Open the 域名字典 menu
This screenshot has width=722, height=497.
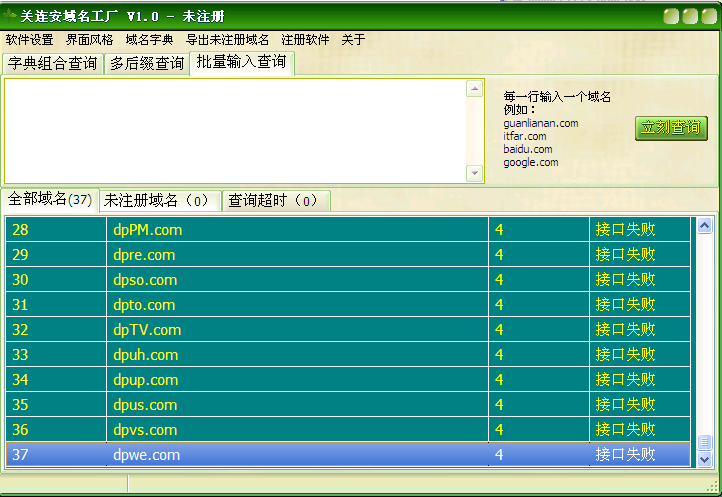click(x=149, y=40)
